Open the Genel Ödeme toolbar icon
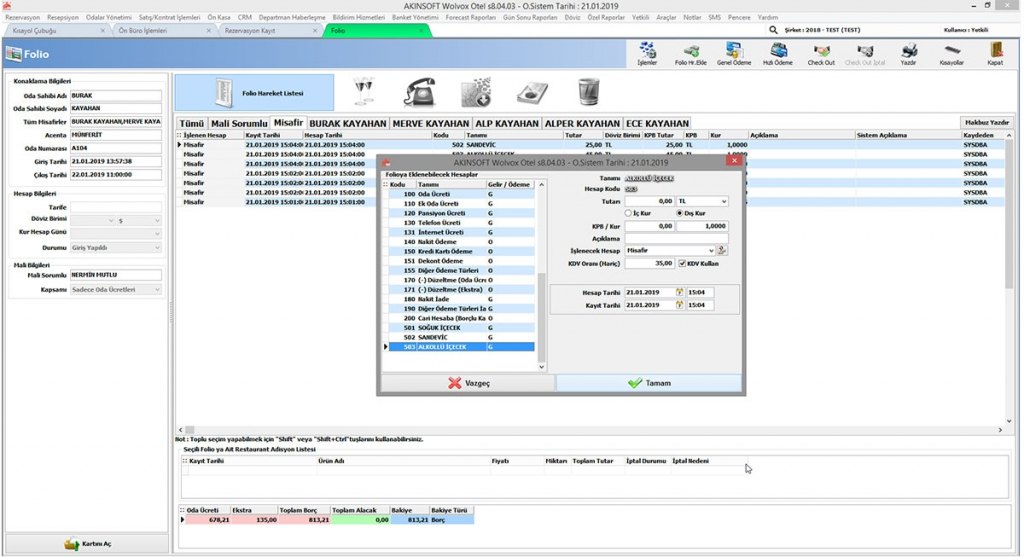This screenshot has height=557, width=1024. [734, 54]
